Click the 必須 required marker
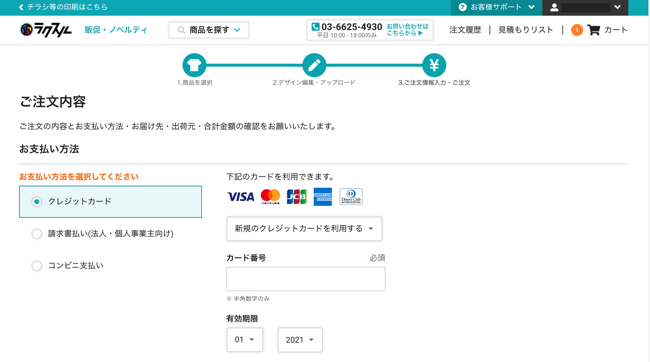The height and width of the screenshot is (362, 650). point(377,258)
